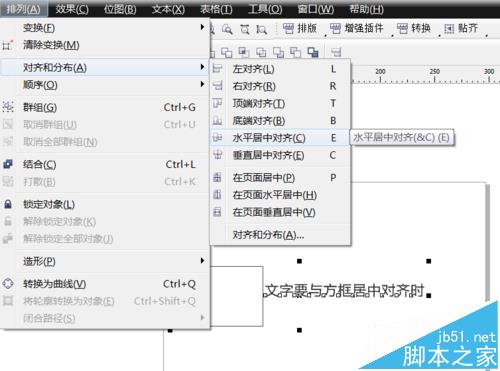
Task: Open the 工具(O) menu
Action: (265, 9)
